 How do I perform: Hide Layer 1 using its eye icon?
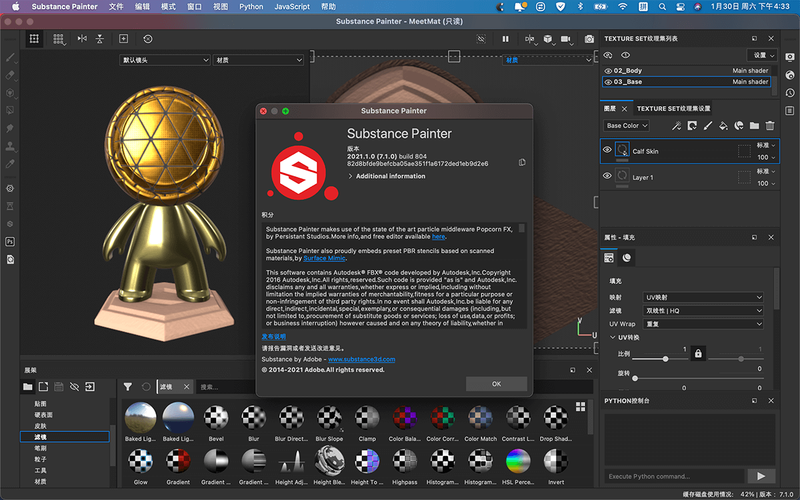coord(607,176)
